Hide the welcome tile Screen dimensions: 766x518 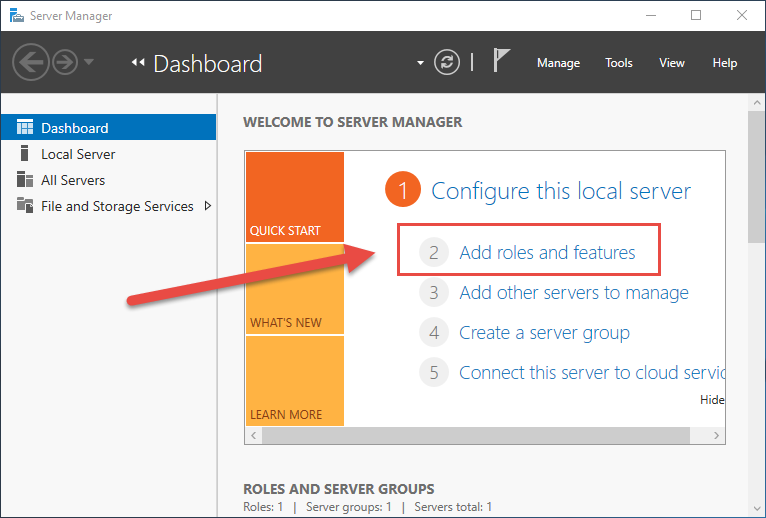pos(712,400)
